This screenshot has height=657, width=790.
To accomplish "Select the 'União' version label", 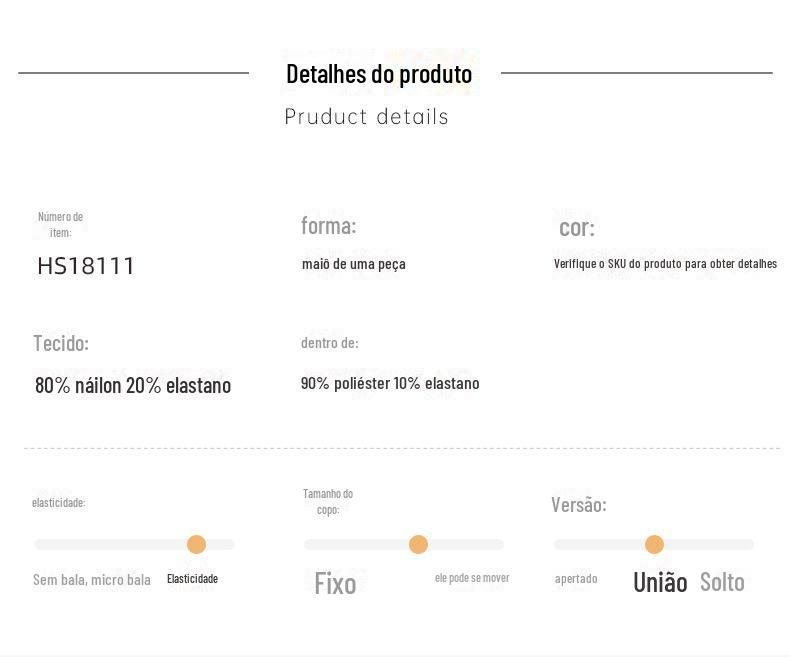I will 660,582.
